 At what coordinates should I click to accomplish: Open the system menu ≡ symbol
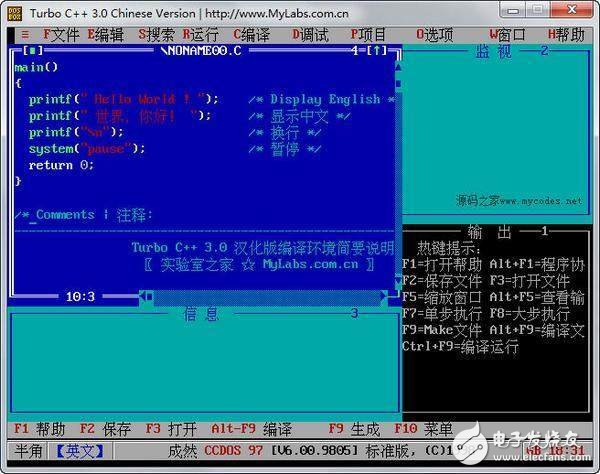[x=25, y=35]
